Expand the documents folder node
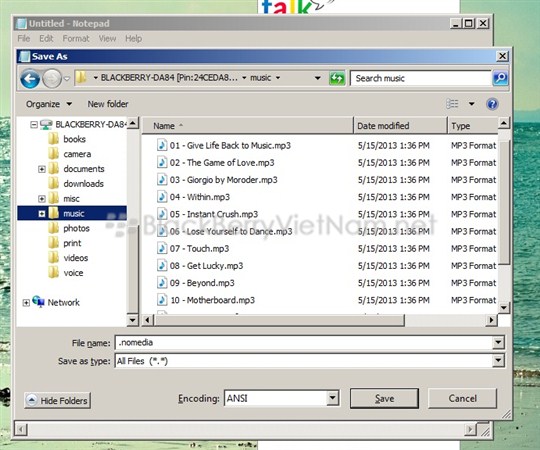The width and height of the screenshot is (540, 450). (x=42, y=169)
